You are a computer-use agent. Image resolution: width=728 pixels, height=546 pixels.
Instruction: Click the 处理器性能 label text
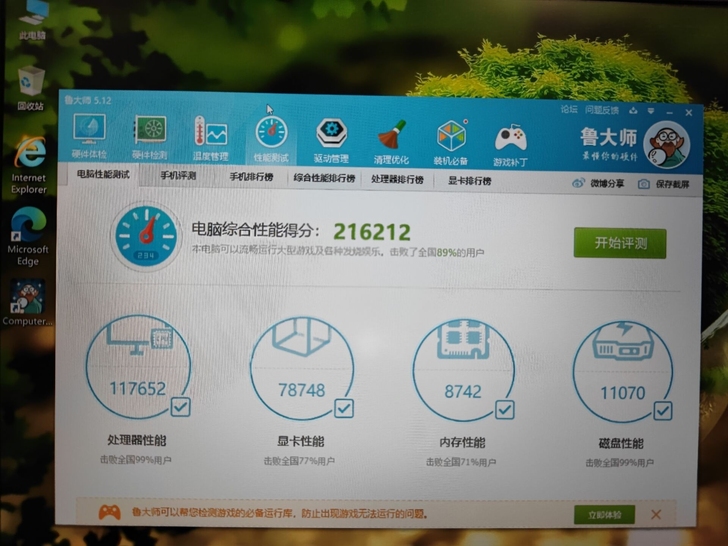click(136, 440)
